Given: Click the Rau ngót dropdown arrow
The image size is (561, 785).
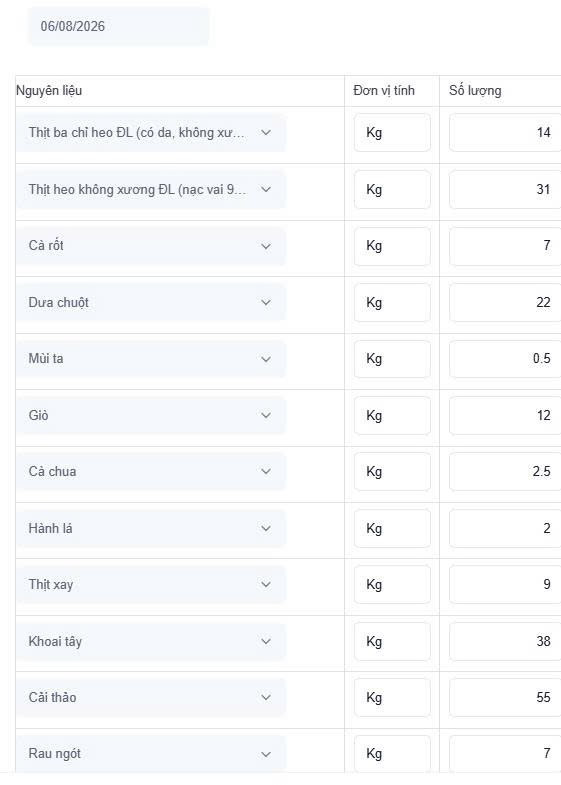Looking at the screenshot, I should (266, 754).
